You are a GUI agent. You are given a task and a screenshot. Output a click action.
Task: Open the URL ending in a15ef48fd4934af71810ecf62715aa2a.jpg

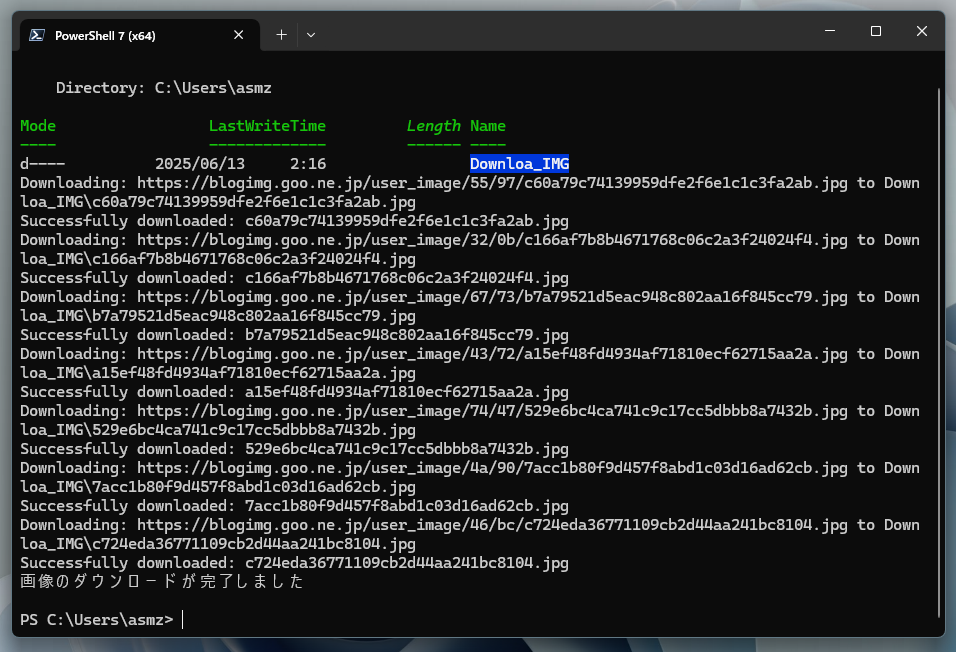click(492, 354)
